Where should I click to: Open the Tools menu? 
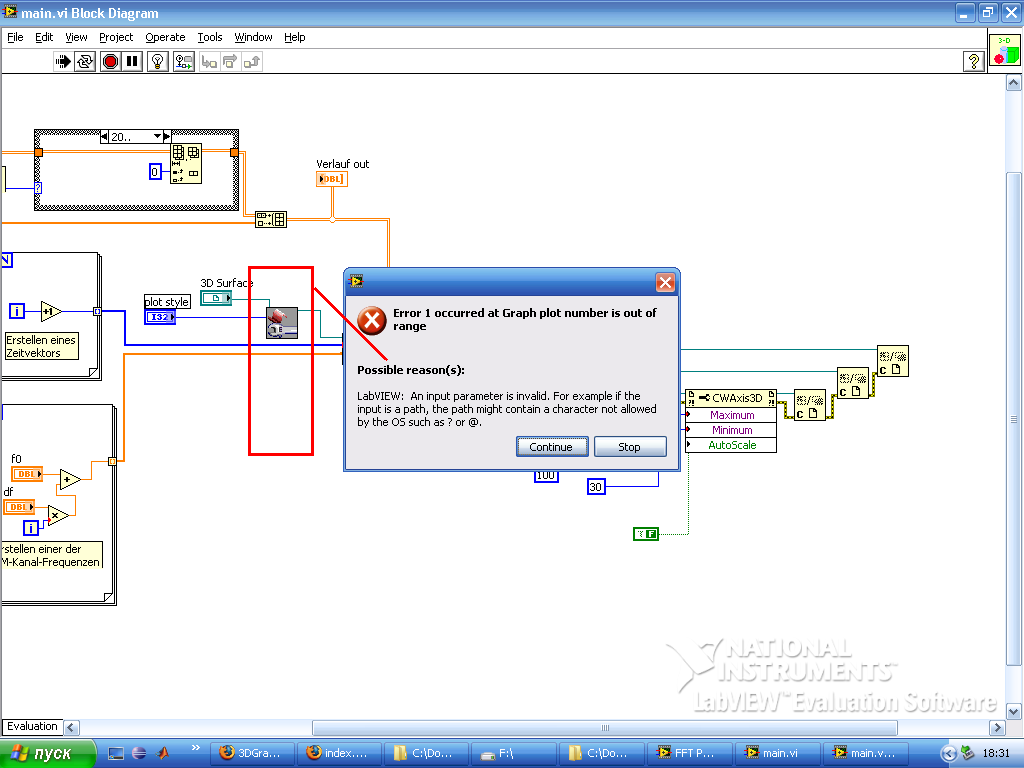(x=210, y=37)
